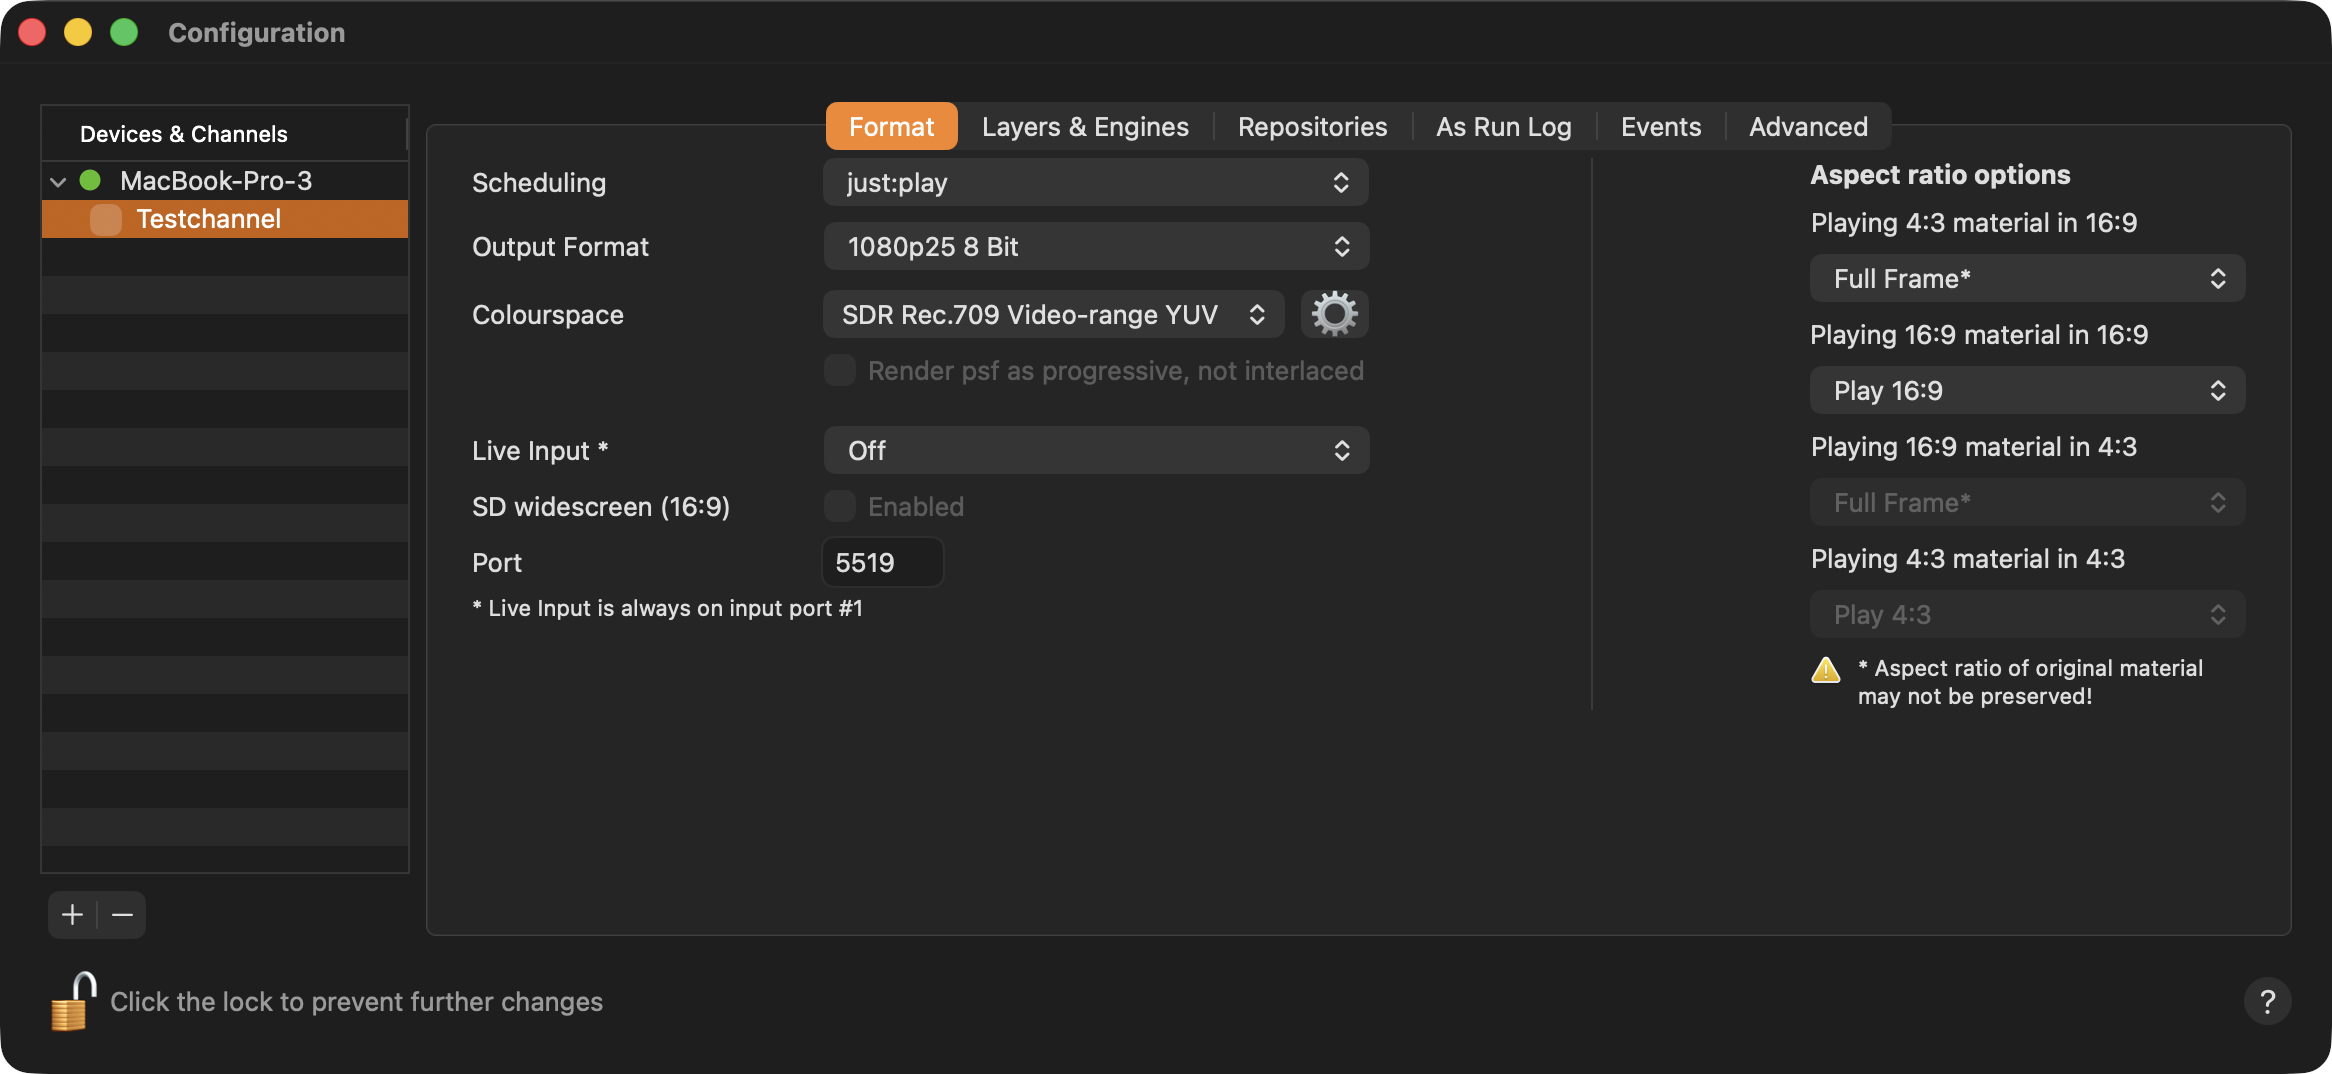
Task: Open the Output Format 1080p25 8 Bit dropdown
Action: point(1096,246)
